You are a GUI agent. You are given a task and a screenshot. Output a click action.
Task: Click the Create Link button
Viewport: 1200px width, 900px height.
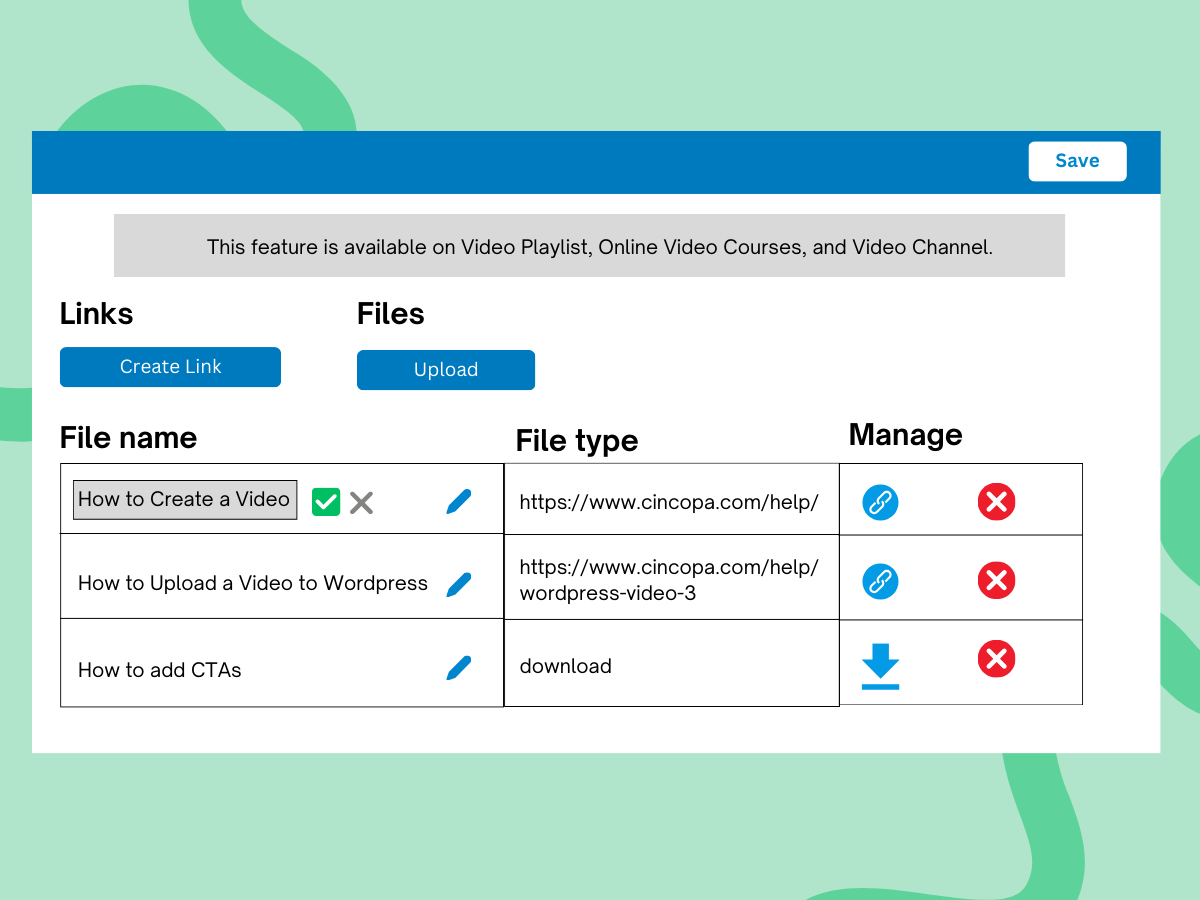coord(170,367)
